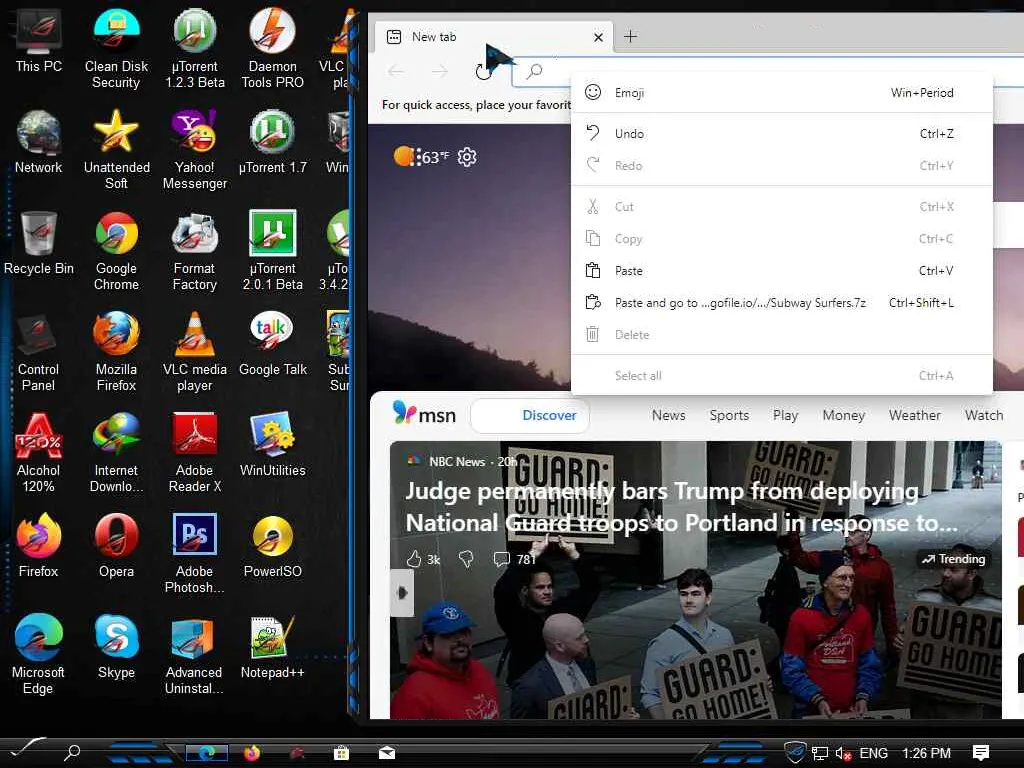1024x768 pixels.
Task: Select Copy in context menu
Action: (x=782, y=238)
